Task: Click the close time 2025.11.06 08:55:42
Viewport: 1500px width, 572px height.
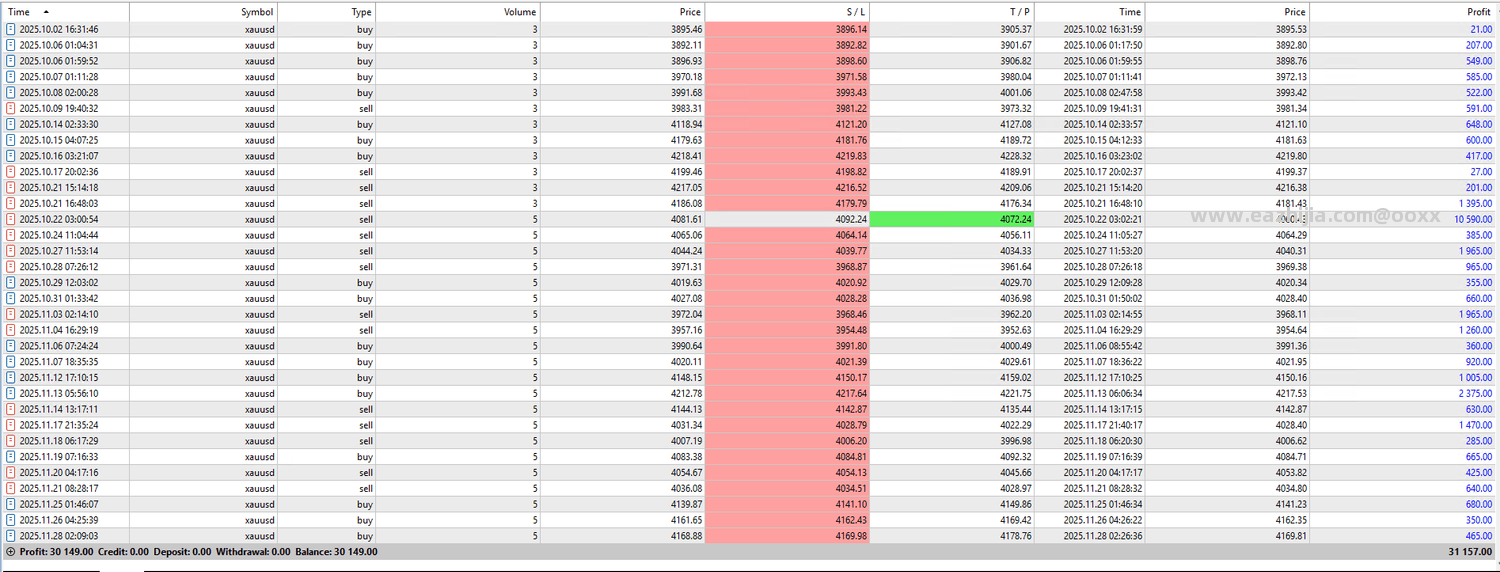Action: click(x=1103, y=346)
